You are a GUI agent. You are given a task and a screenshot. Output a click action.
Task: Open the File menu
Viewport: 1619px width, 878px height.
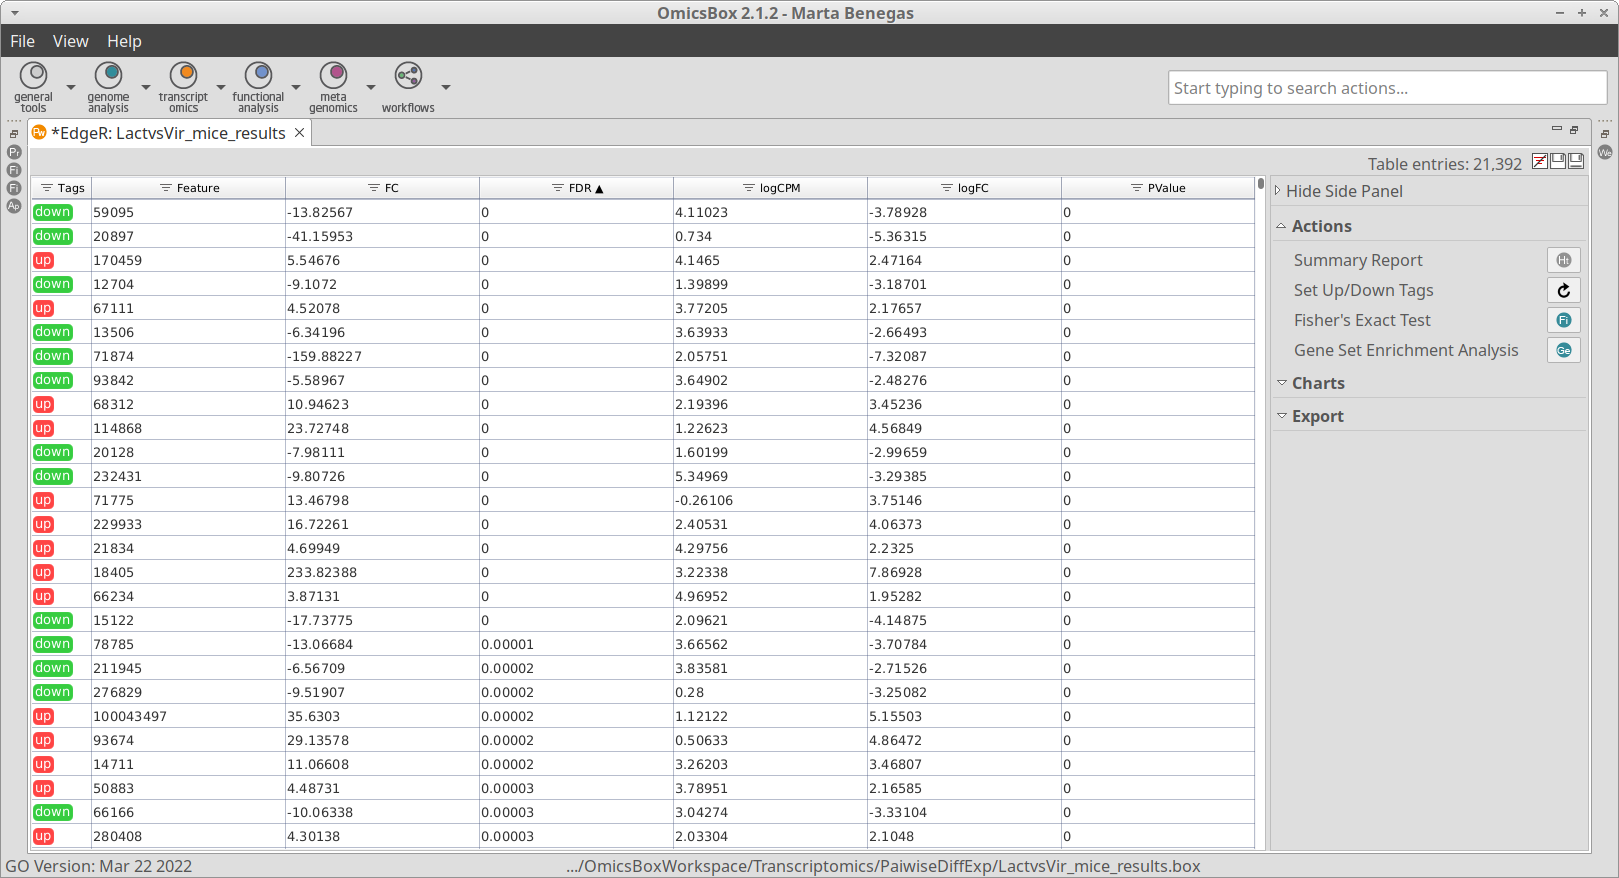(x=22, y=41)
